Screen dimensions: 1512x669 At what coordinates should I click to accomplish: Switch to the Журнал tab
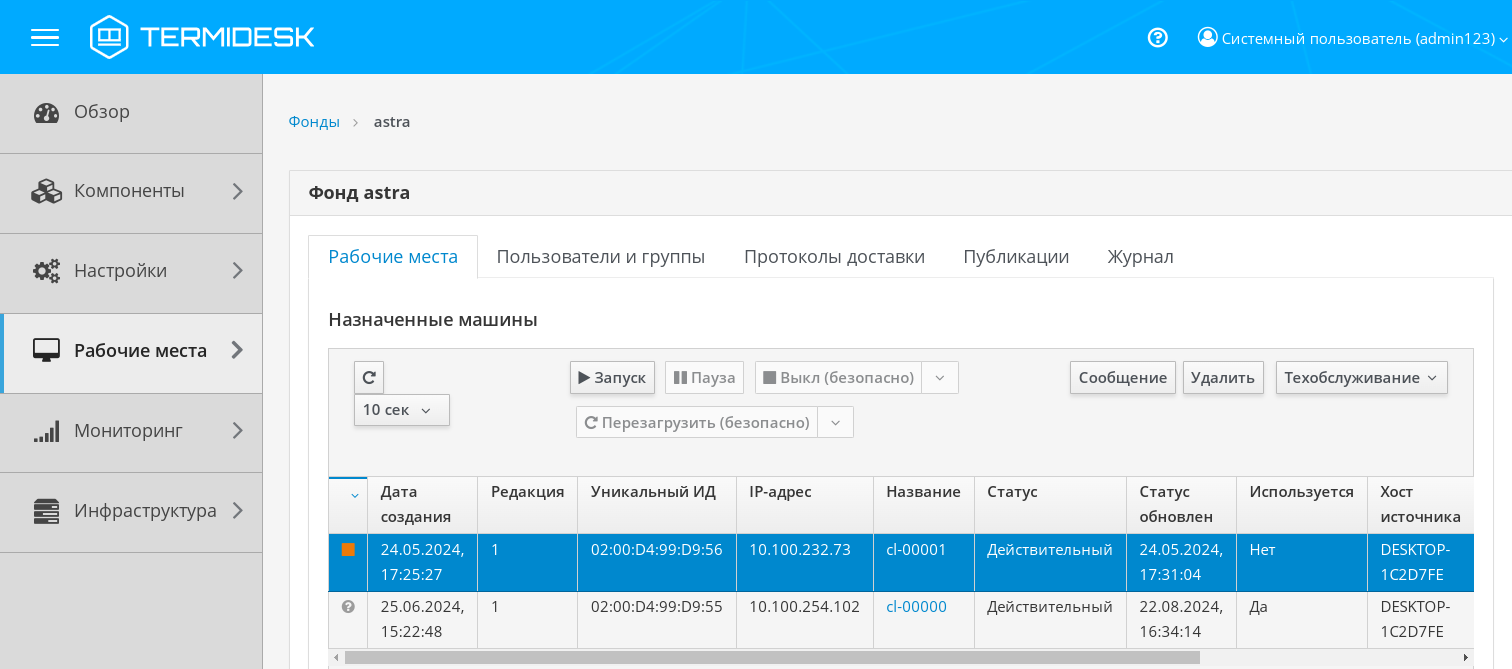pyautogui.click(x=1140, y=257)
